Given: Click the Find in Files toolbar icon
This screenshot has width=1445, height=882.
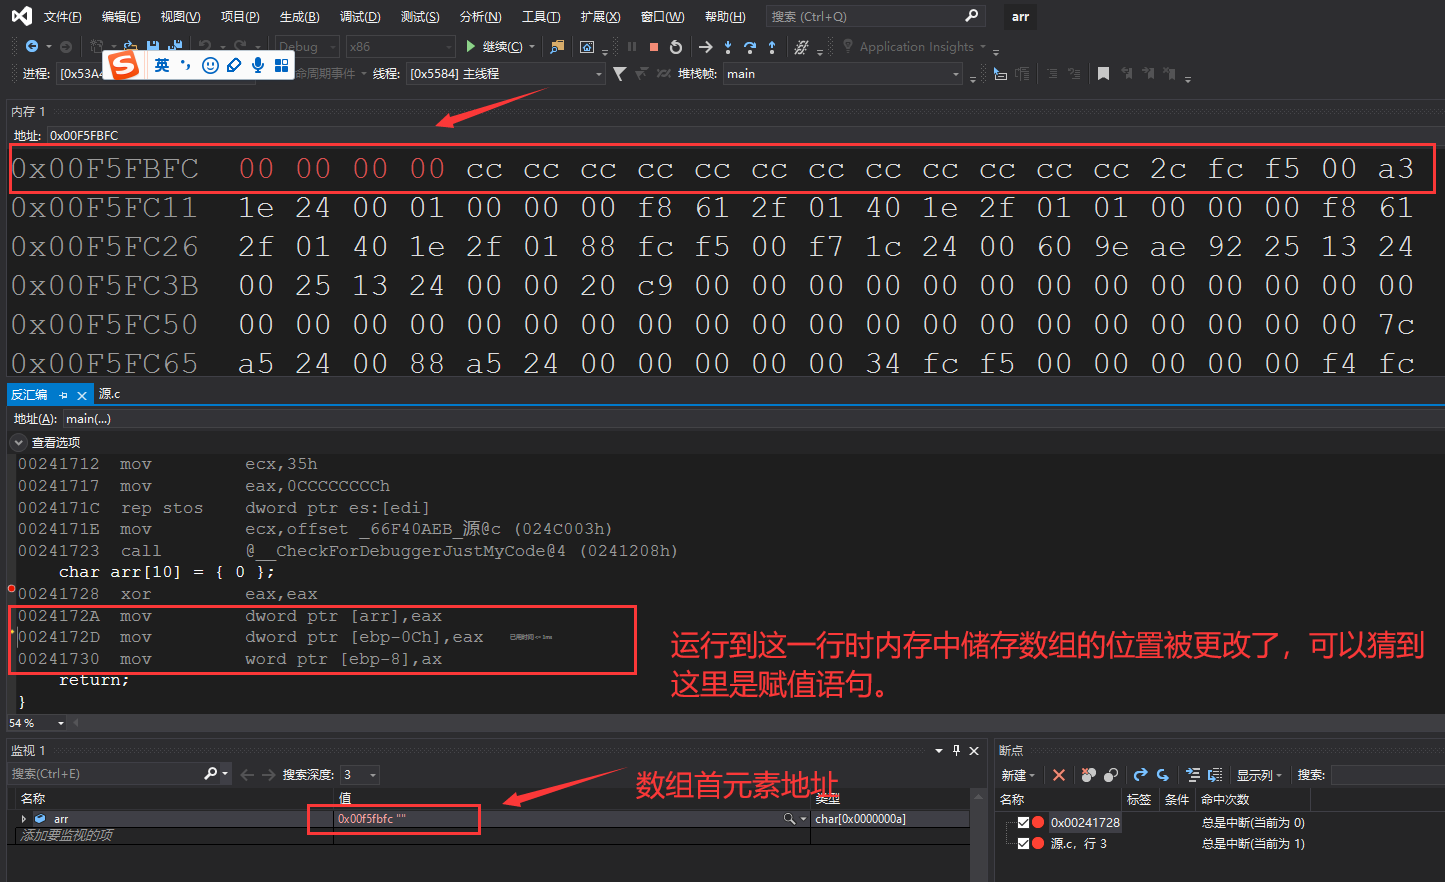Looking at the screenshot, I should [x=558, y=46].
